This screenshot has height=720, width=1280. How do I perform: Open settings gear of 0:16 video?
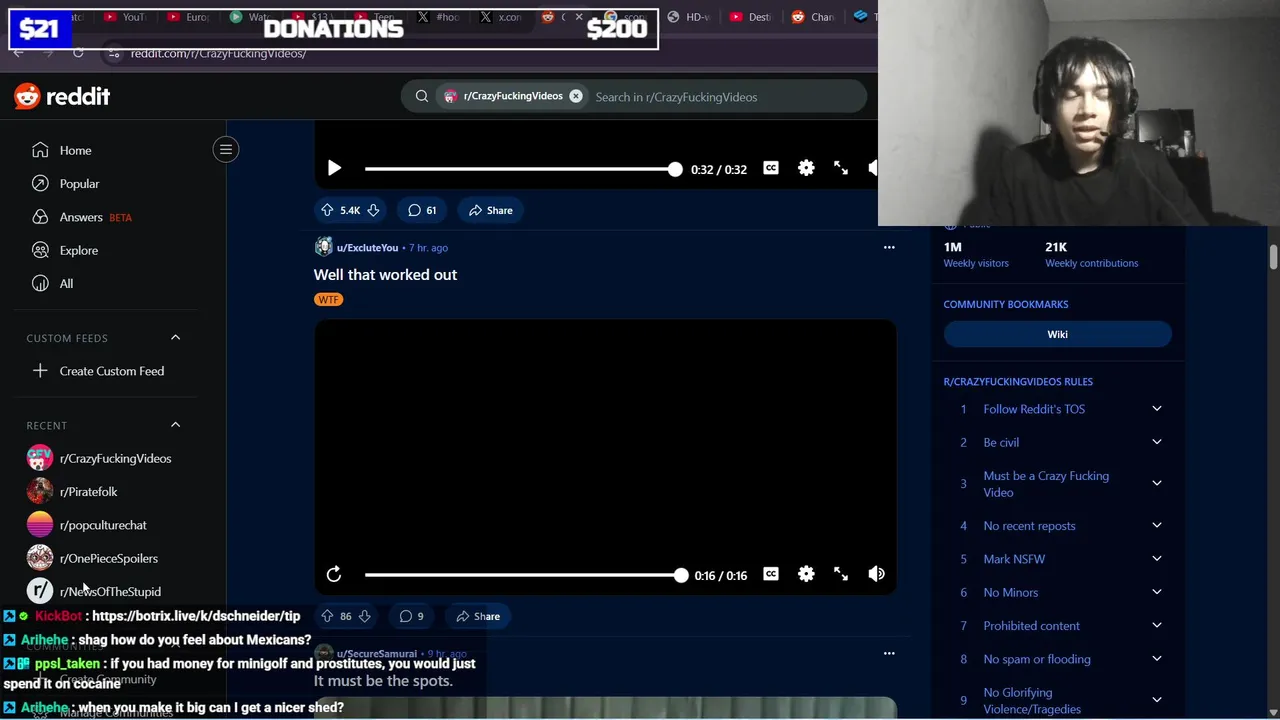(806, 574)
